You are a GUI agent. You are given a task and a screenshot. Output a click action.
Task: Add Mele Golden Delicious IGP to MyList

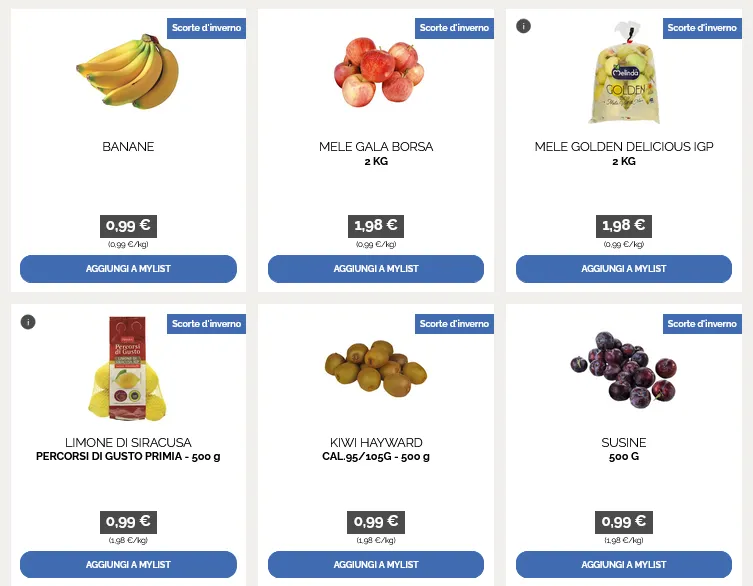click(x=624, y=269)
